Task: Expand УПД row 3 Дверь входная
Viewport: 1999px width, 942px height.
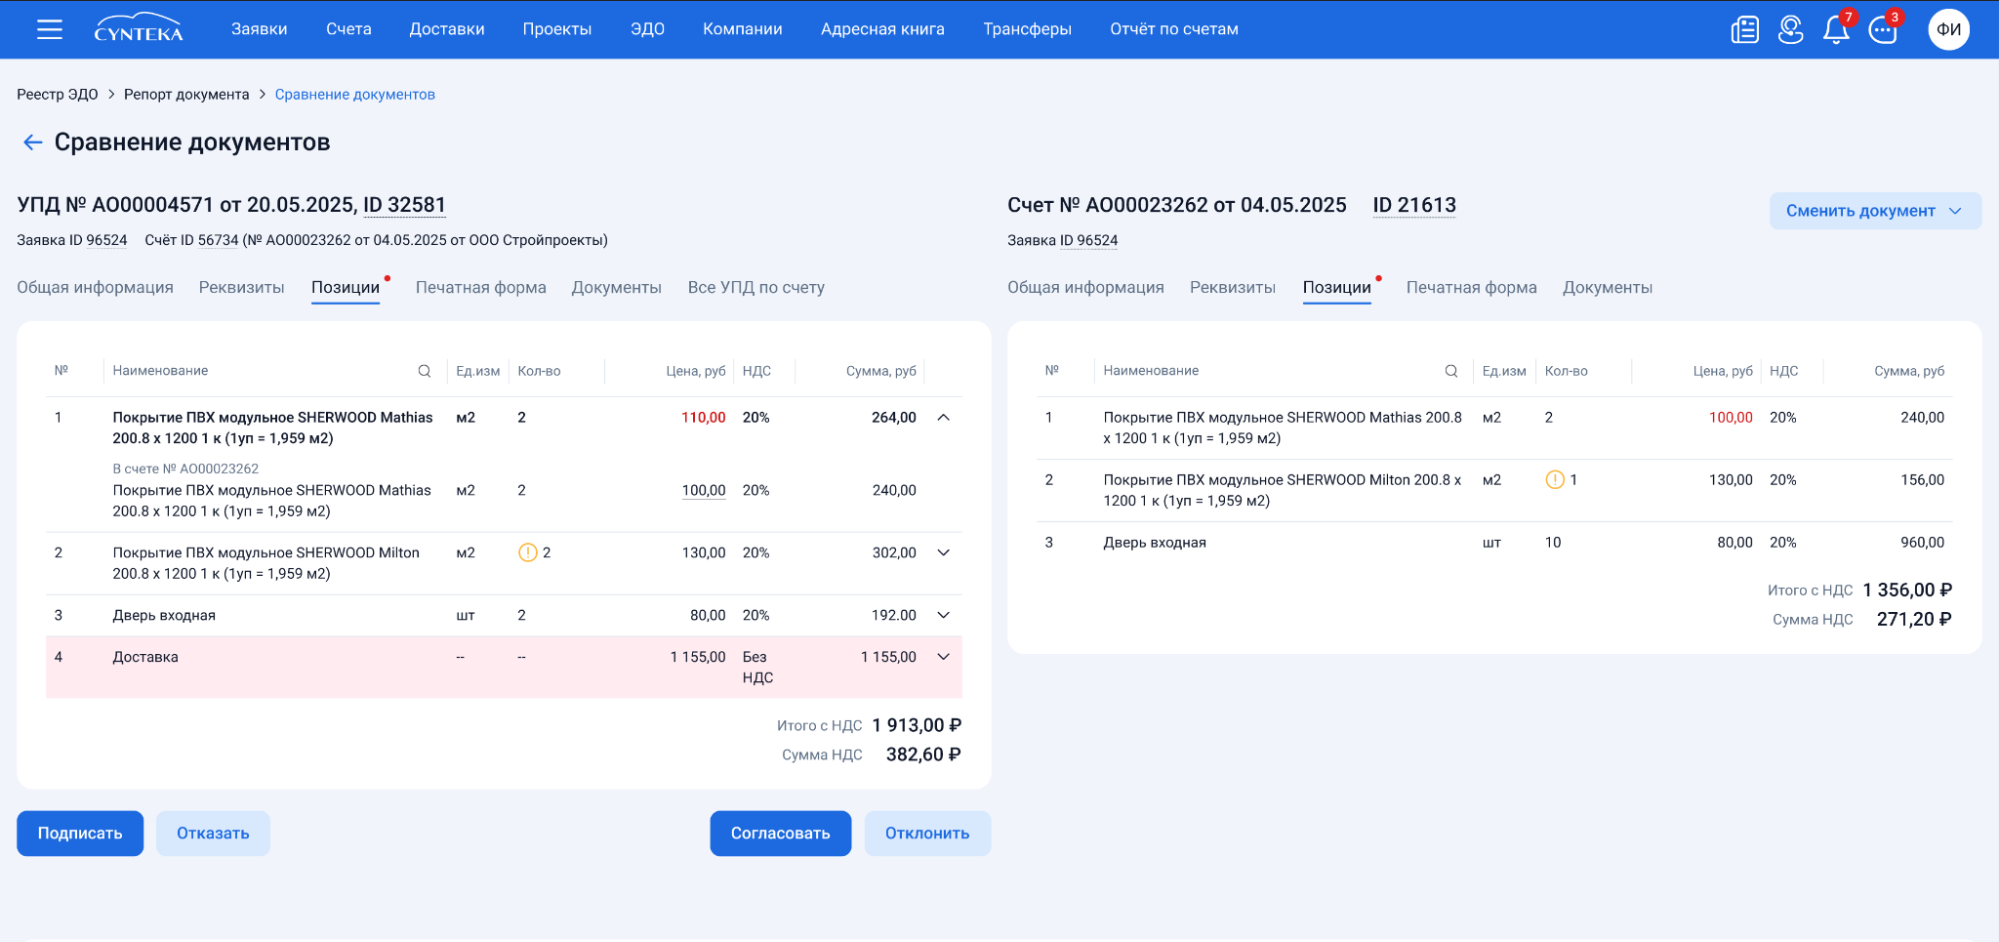Action: 943,615
